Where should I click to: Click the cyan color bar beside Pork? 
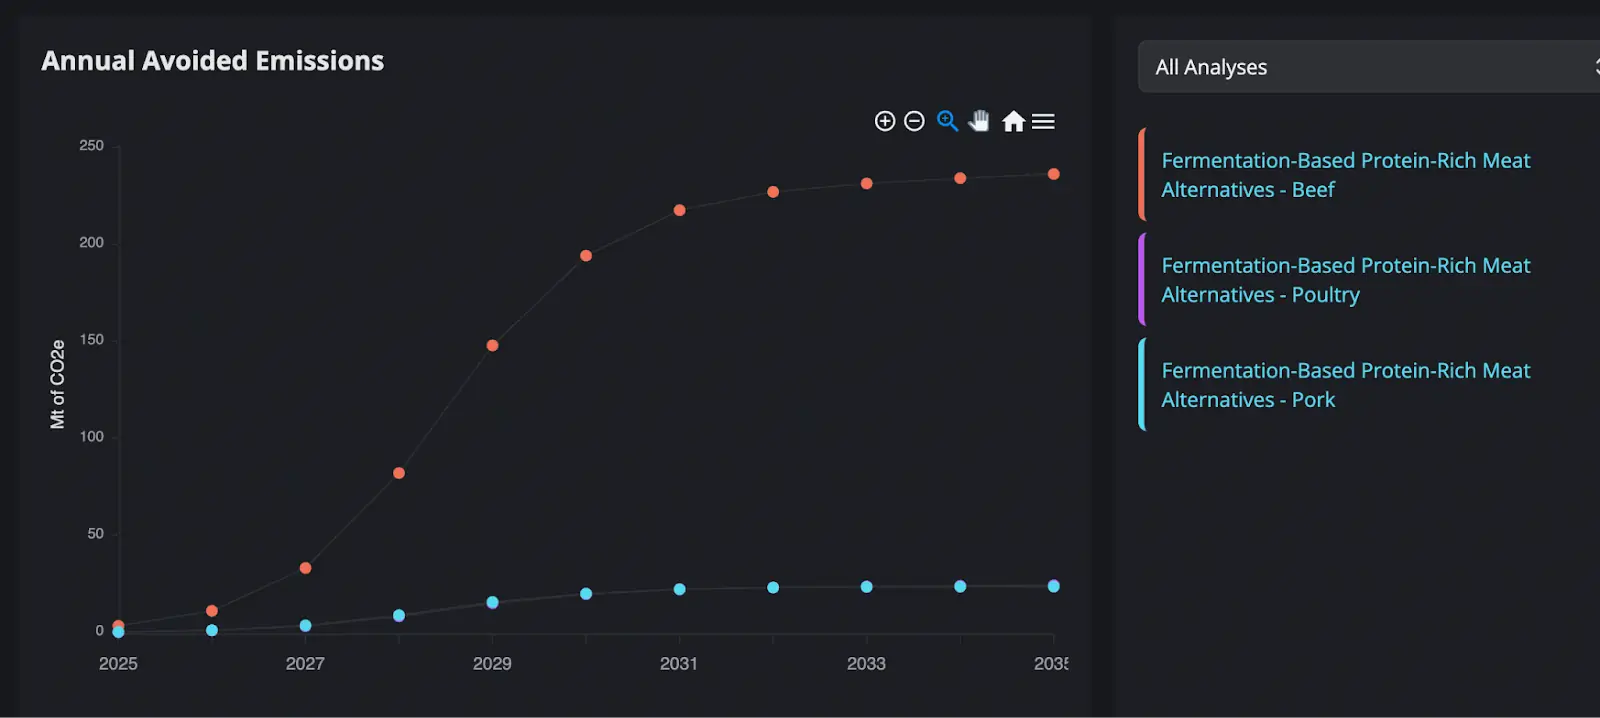coord(1142,385)
